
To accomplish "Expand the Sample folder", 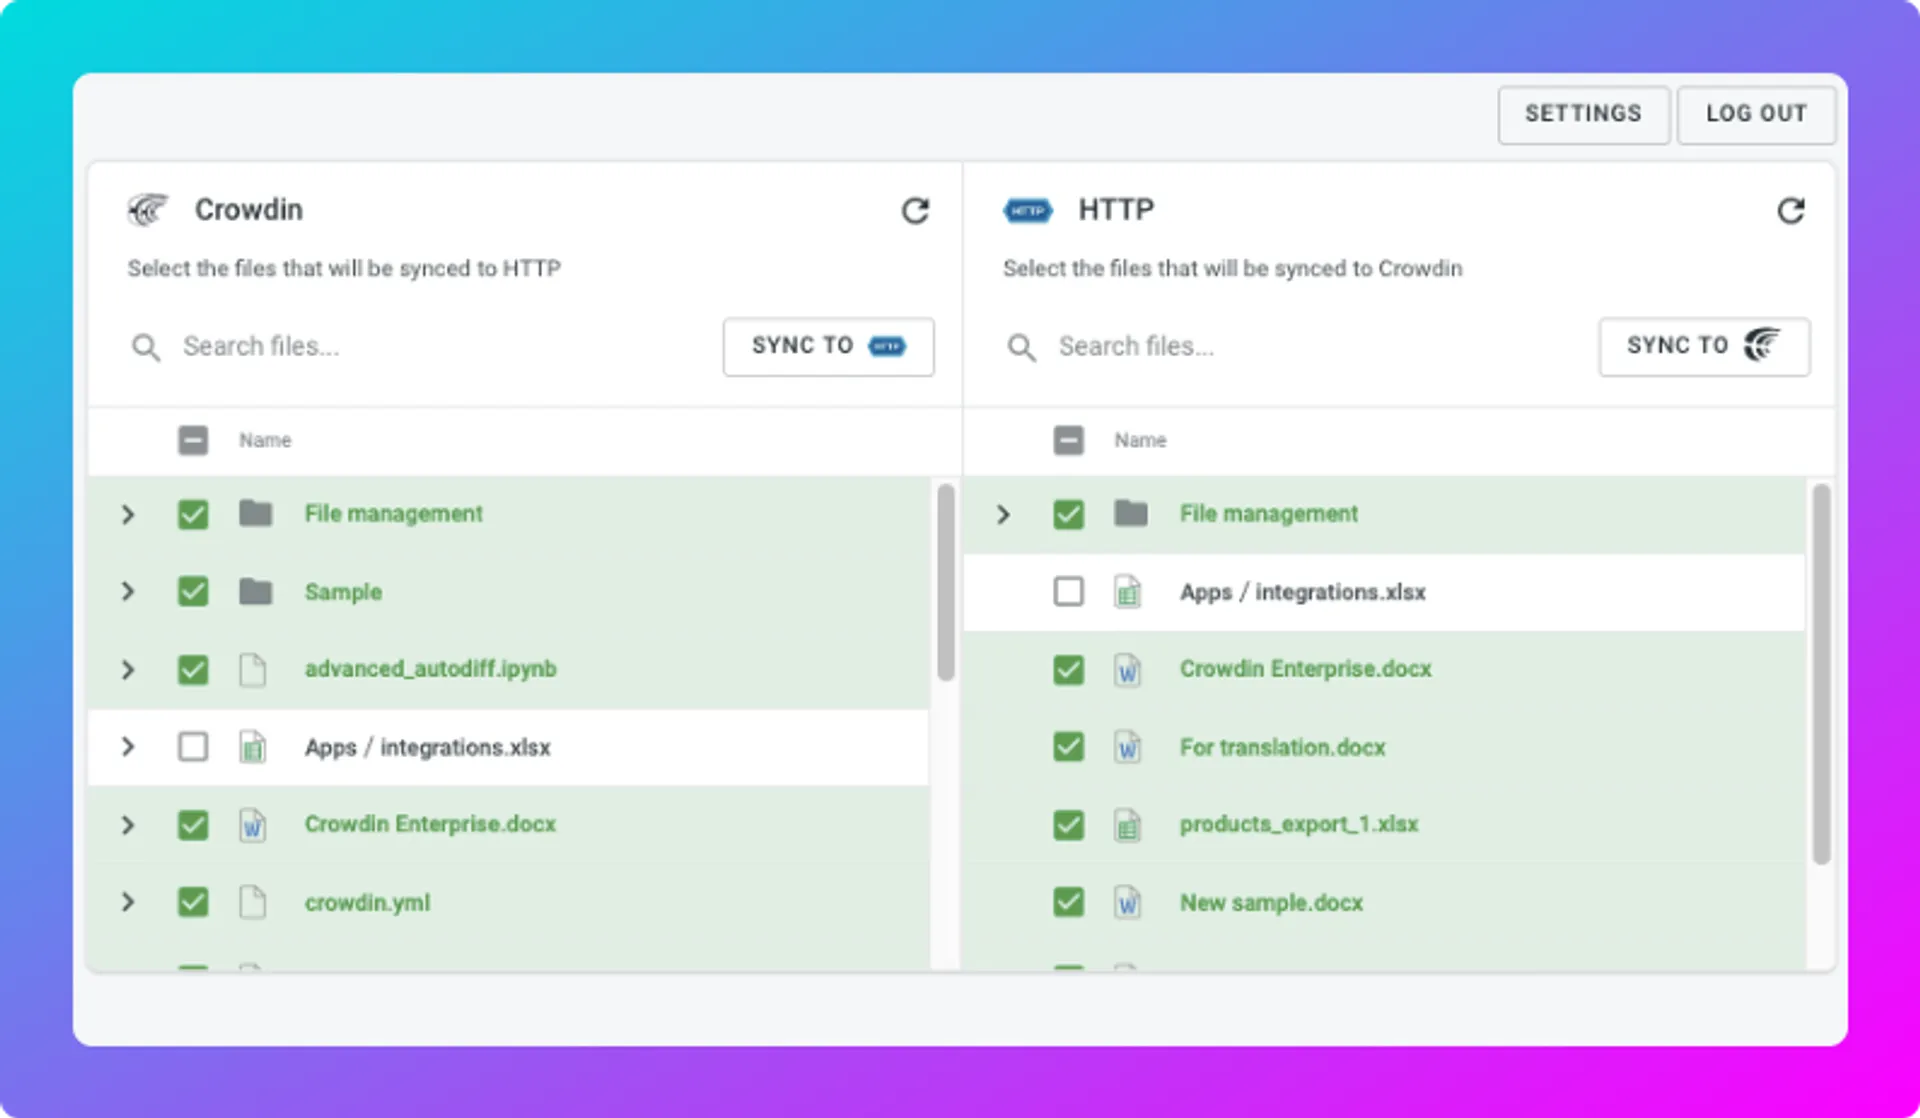I will 128,592.
